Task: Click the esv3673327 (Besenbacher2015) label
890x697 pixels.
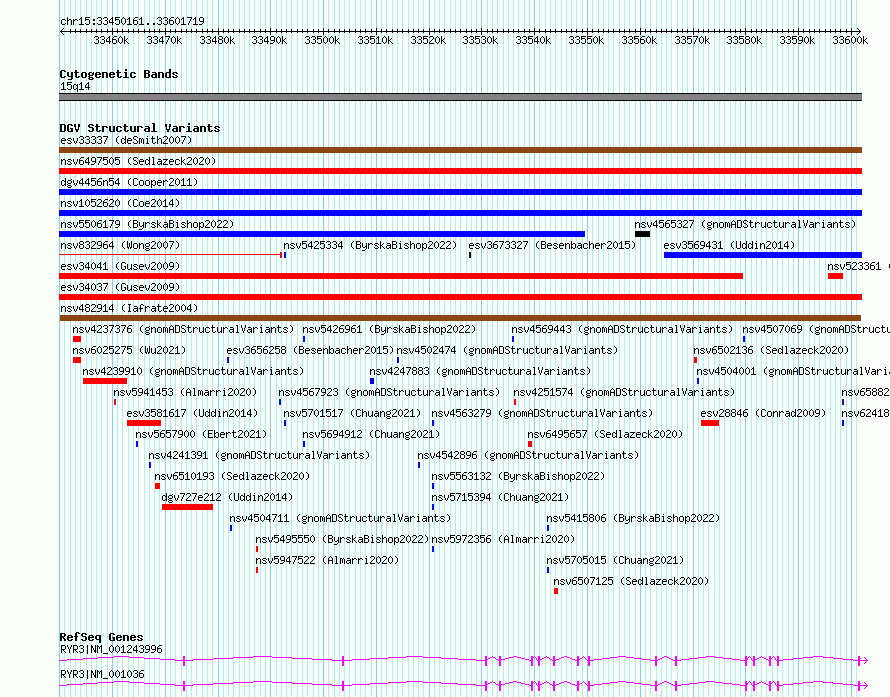Action: click(552, 245)
